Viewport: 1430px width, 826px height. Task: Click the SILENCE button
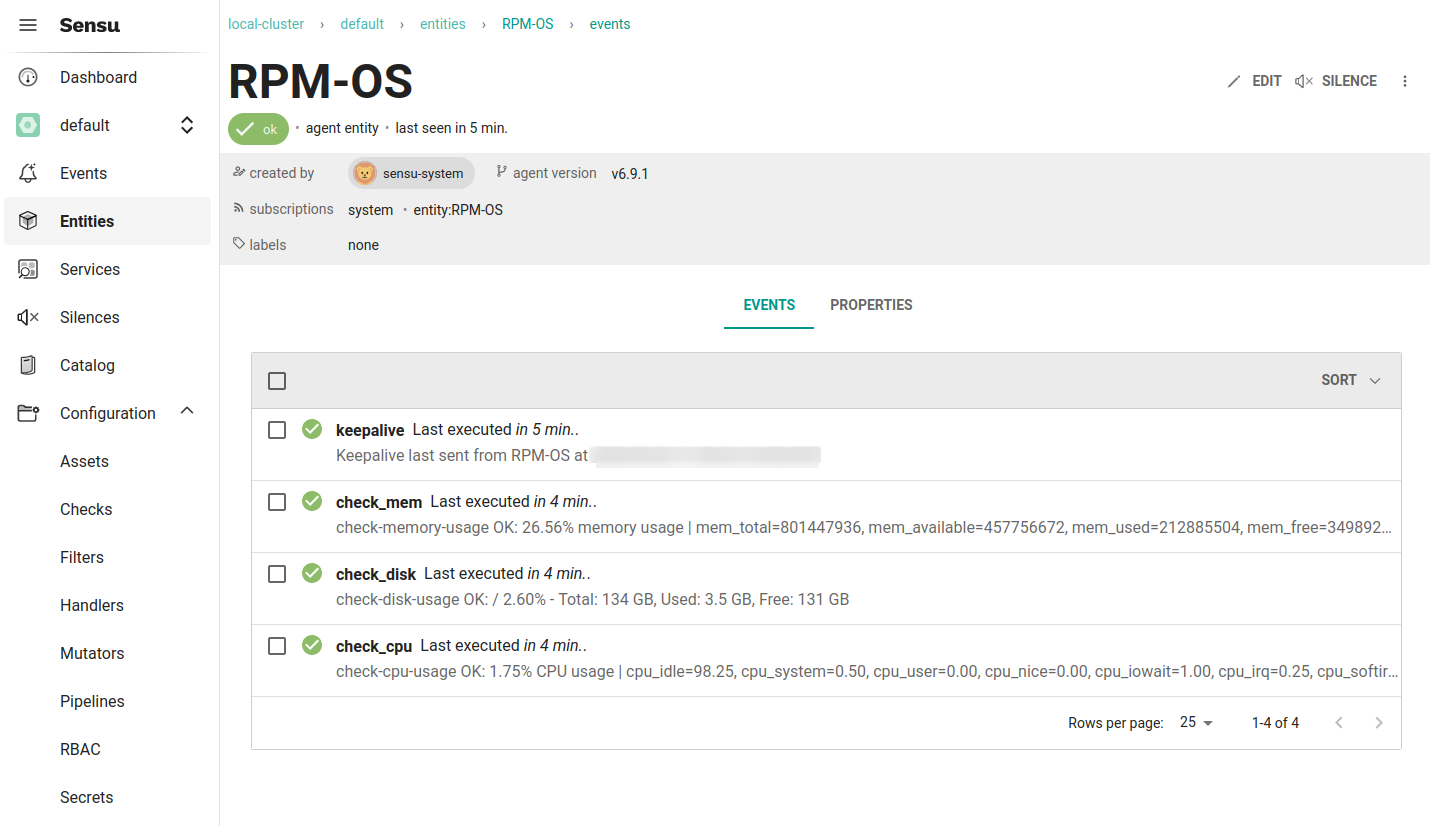(1335, 81)
